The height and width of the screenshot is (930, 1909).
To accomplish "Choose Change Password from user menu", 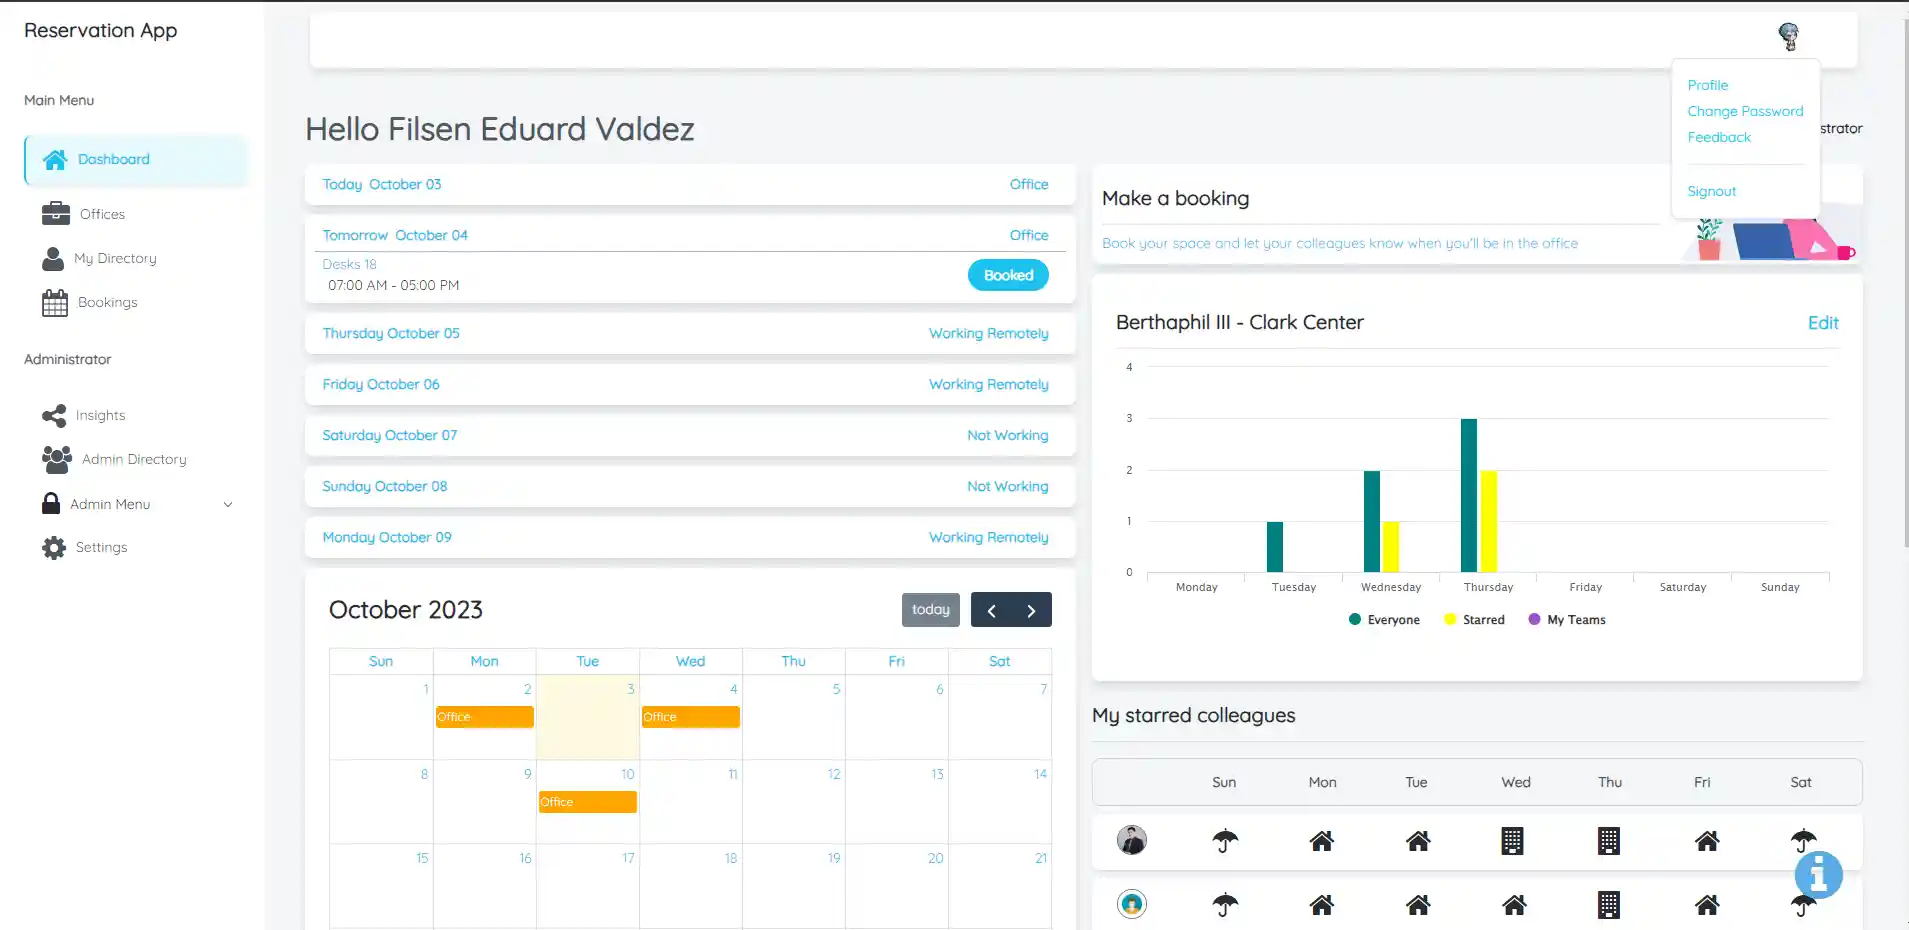I will (1745, 111).
